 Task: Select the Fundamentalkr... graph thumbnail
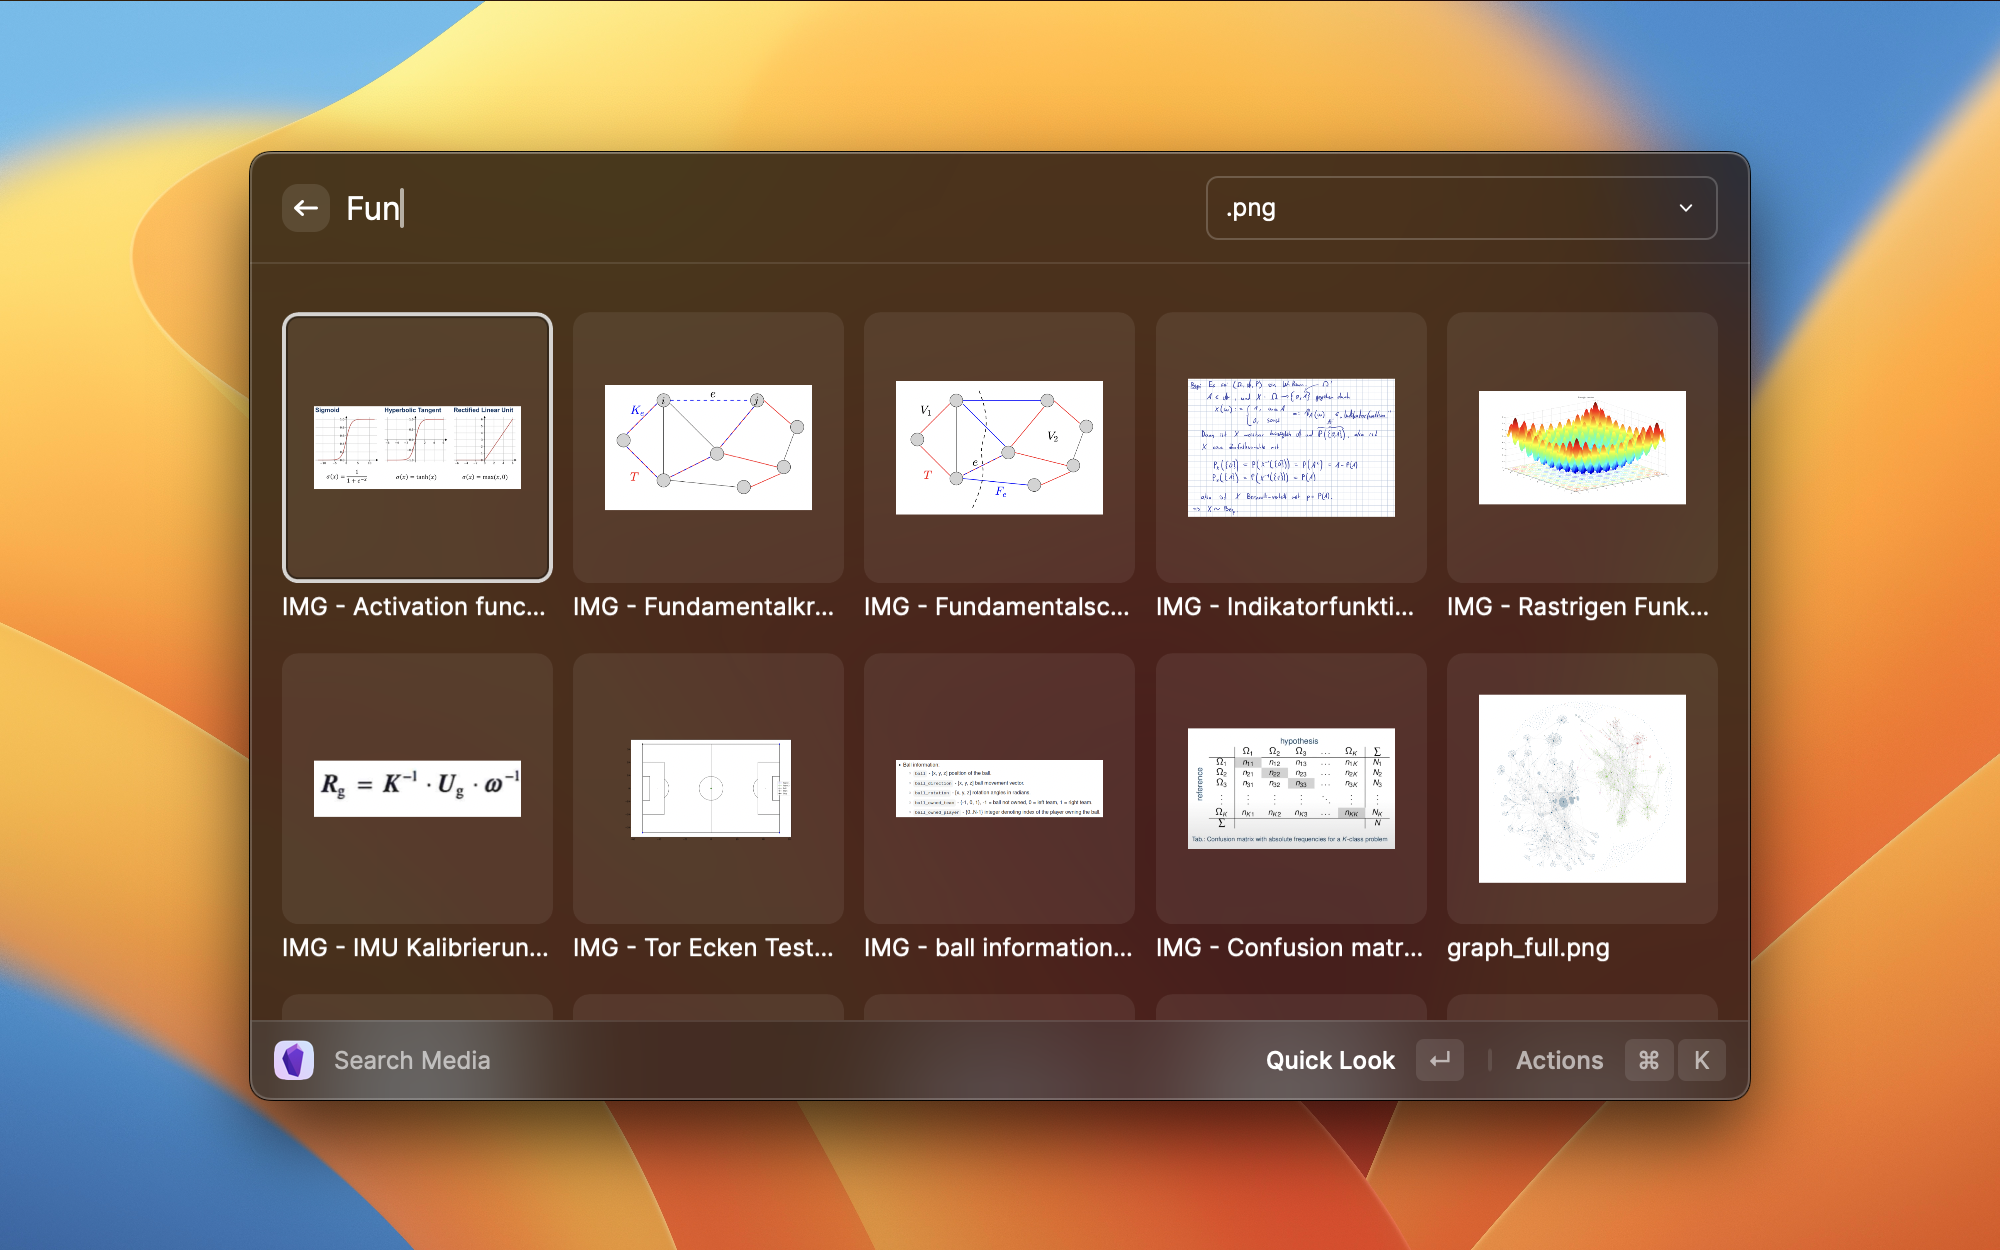[x=708, y=447]
